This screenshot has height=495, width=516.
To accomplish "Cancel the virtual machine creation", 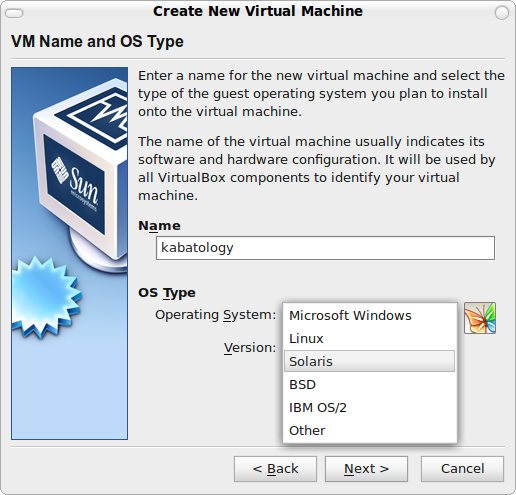I will click(462, 469).
